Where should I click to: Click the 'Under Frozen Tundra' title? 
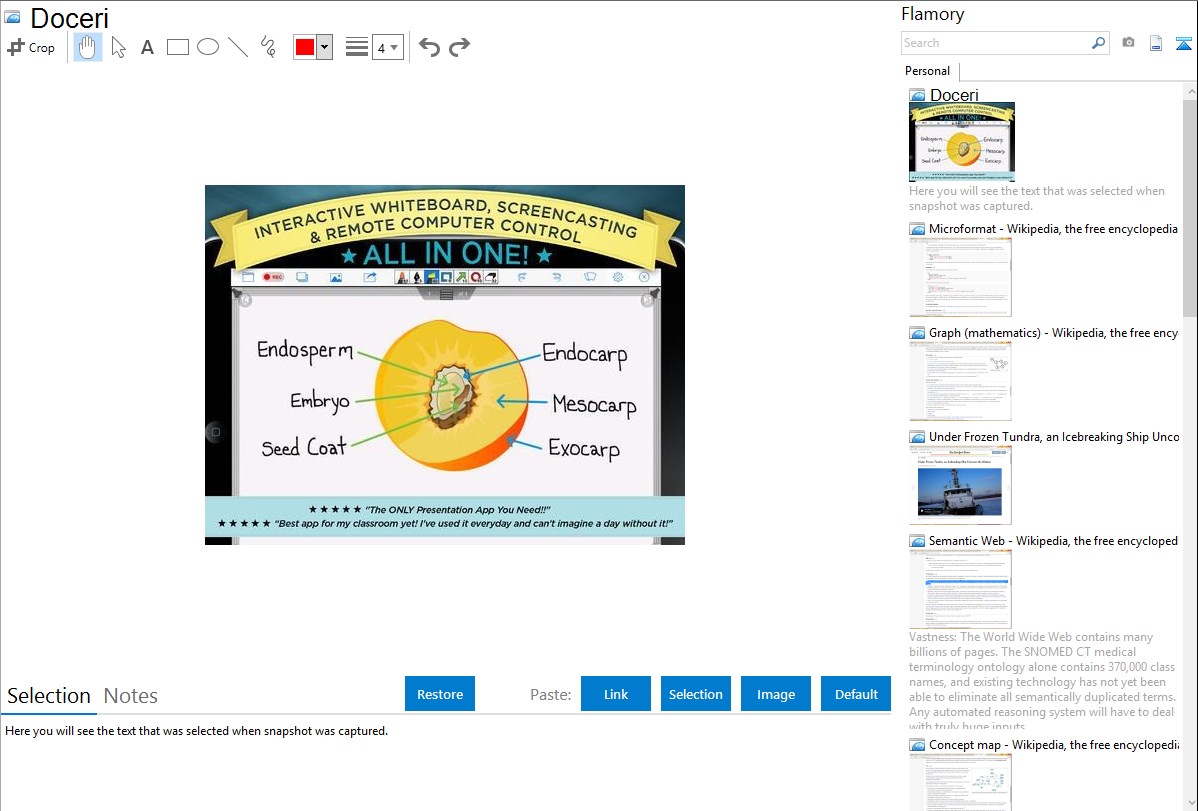pos(1053,436)
